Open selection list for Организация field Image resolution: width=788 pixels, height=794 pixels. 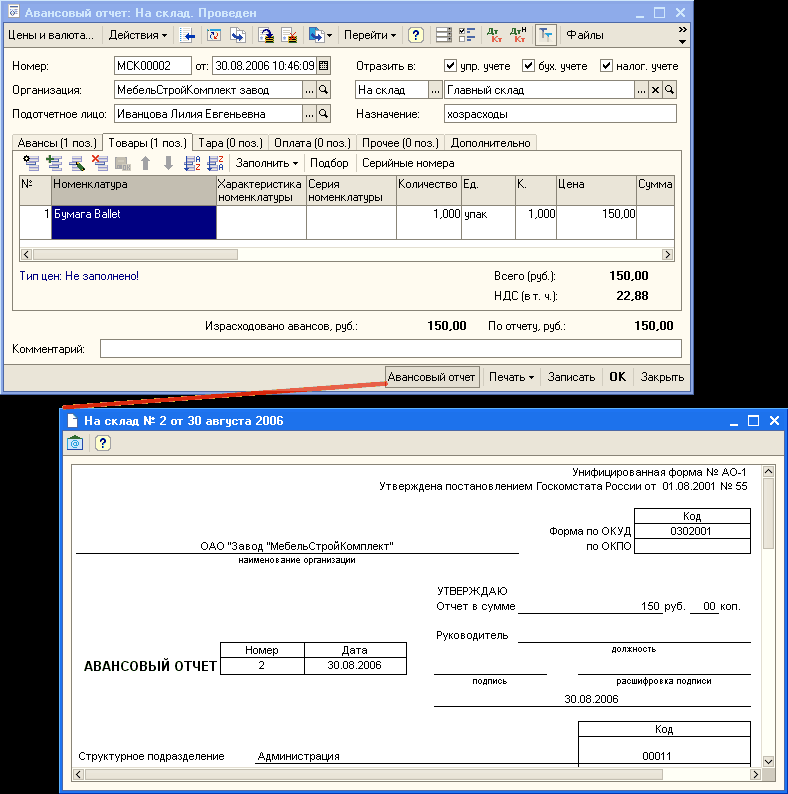[x=309, y=90]
